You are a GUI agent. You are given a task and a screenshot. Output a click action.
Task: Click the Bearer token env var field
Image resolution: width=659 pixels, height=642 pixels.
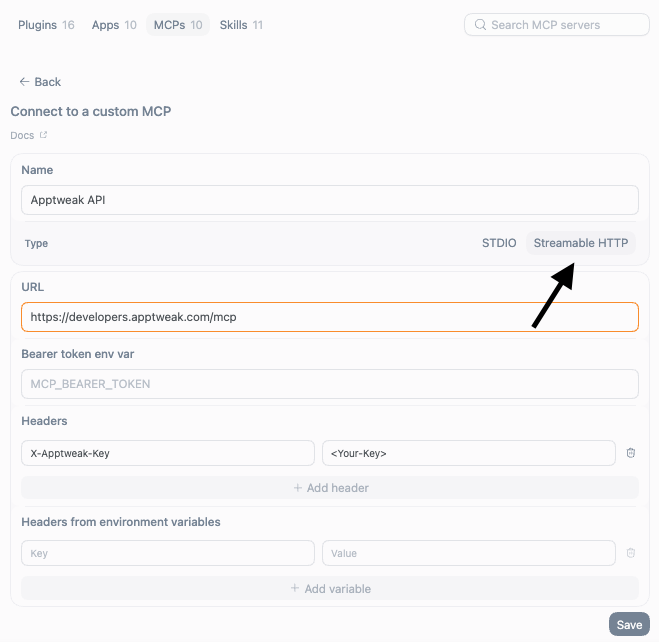tap(330, 384)
